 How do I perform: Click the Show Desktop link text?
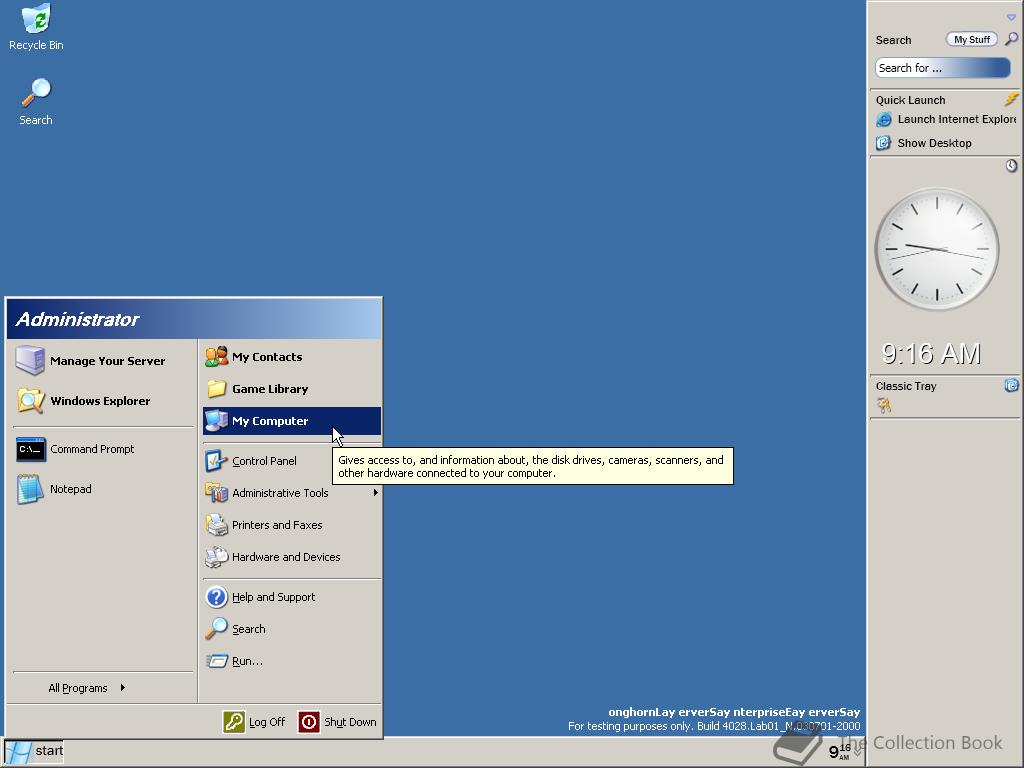coord(935,143)
